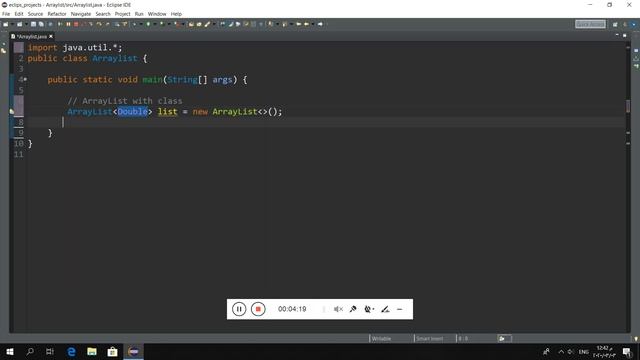Viewport: 640px width, 360px height.
Task: Click the tip lightbulb in status bar
Action: 636,338
